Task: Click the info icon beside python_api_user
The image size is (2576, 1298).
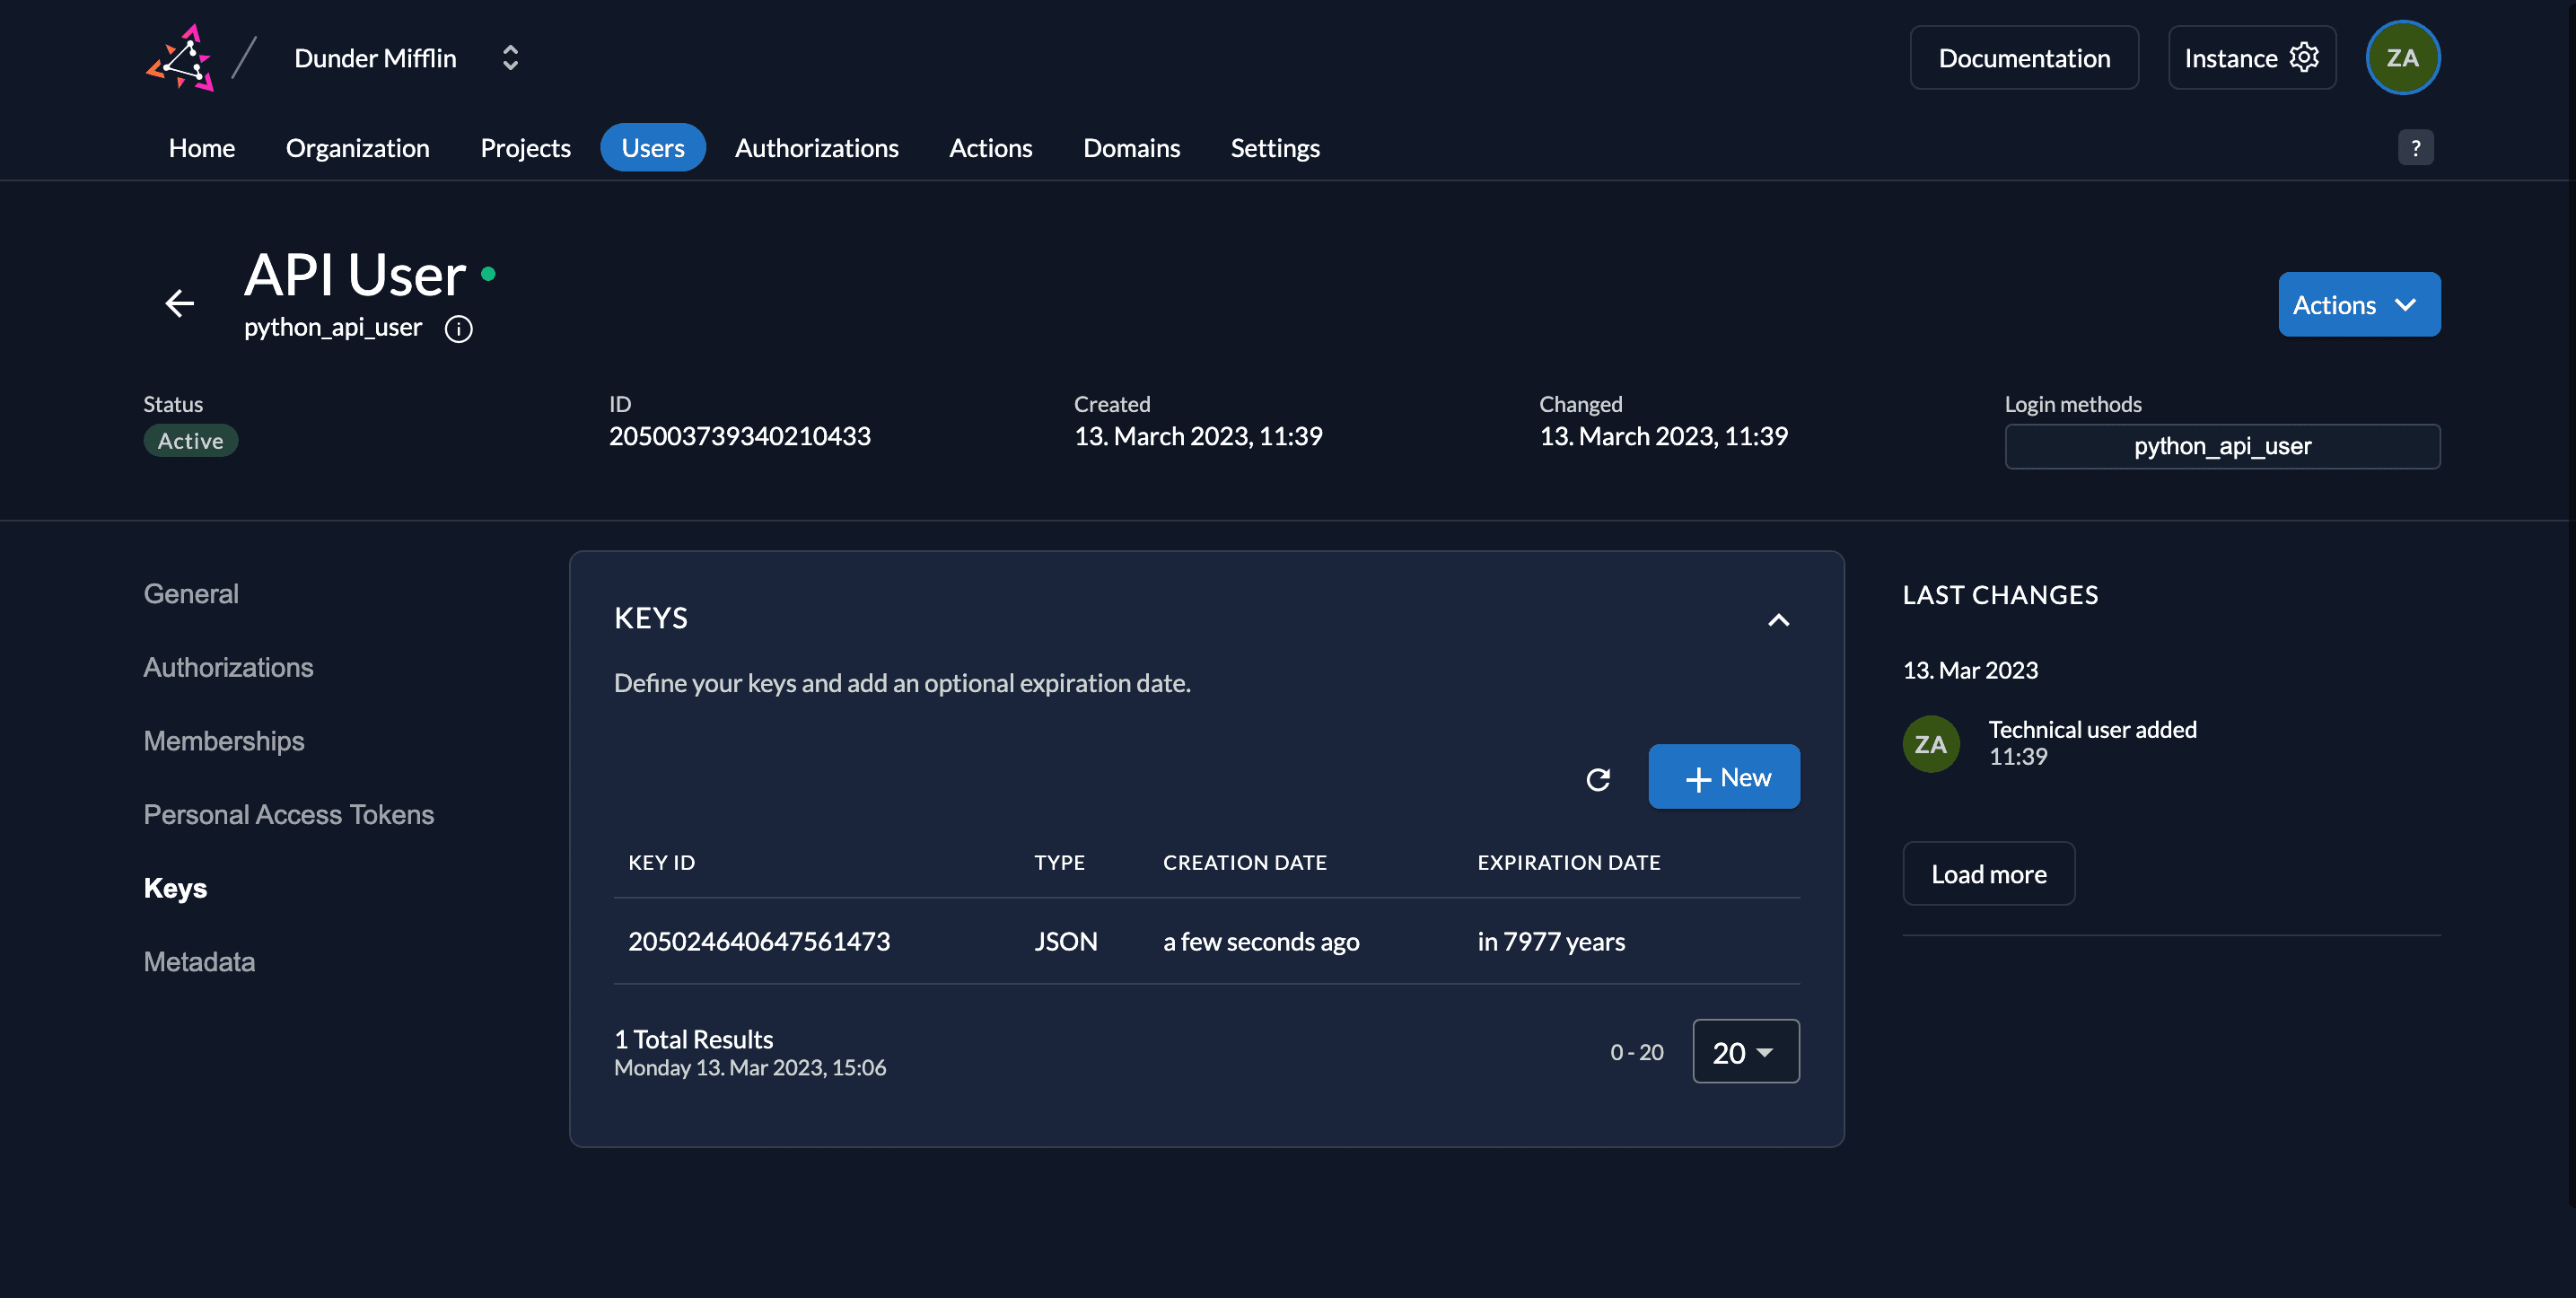Action: coord(458,329)
